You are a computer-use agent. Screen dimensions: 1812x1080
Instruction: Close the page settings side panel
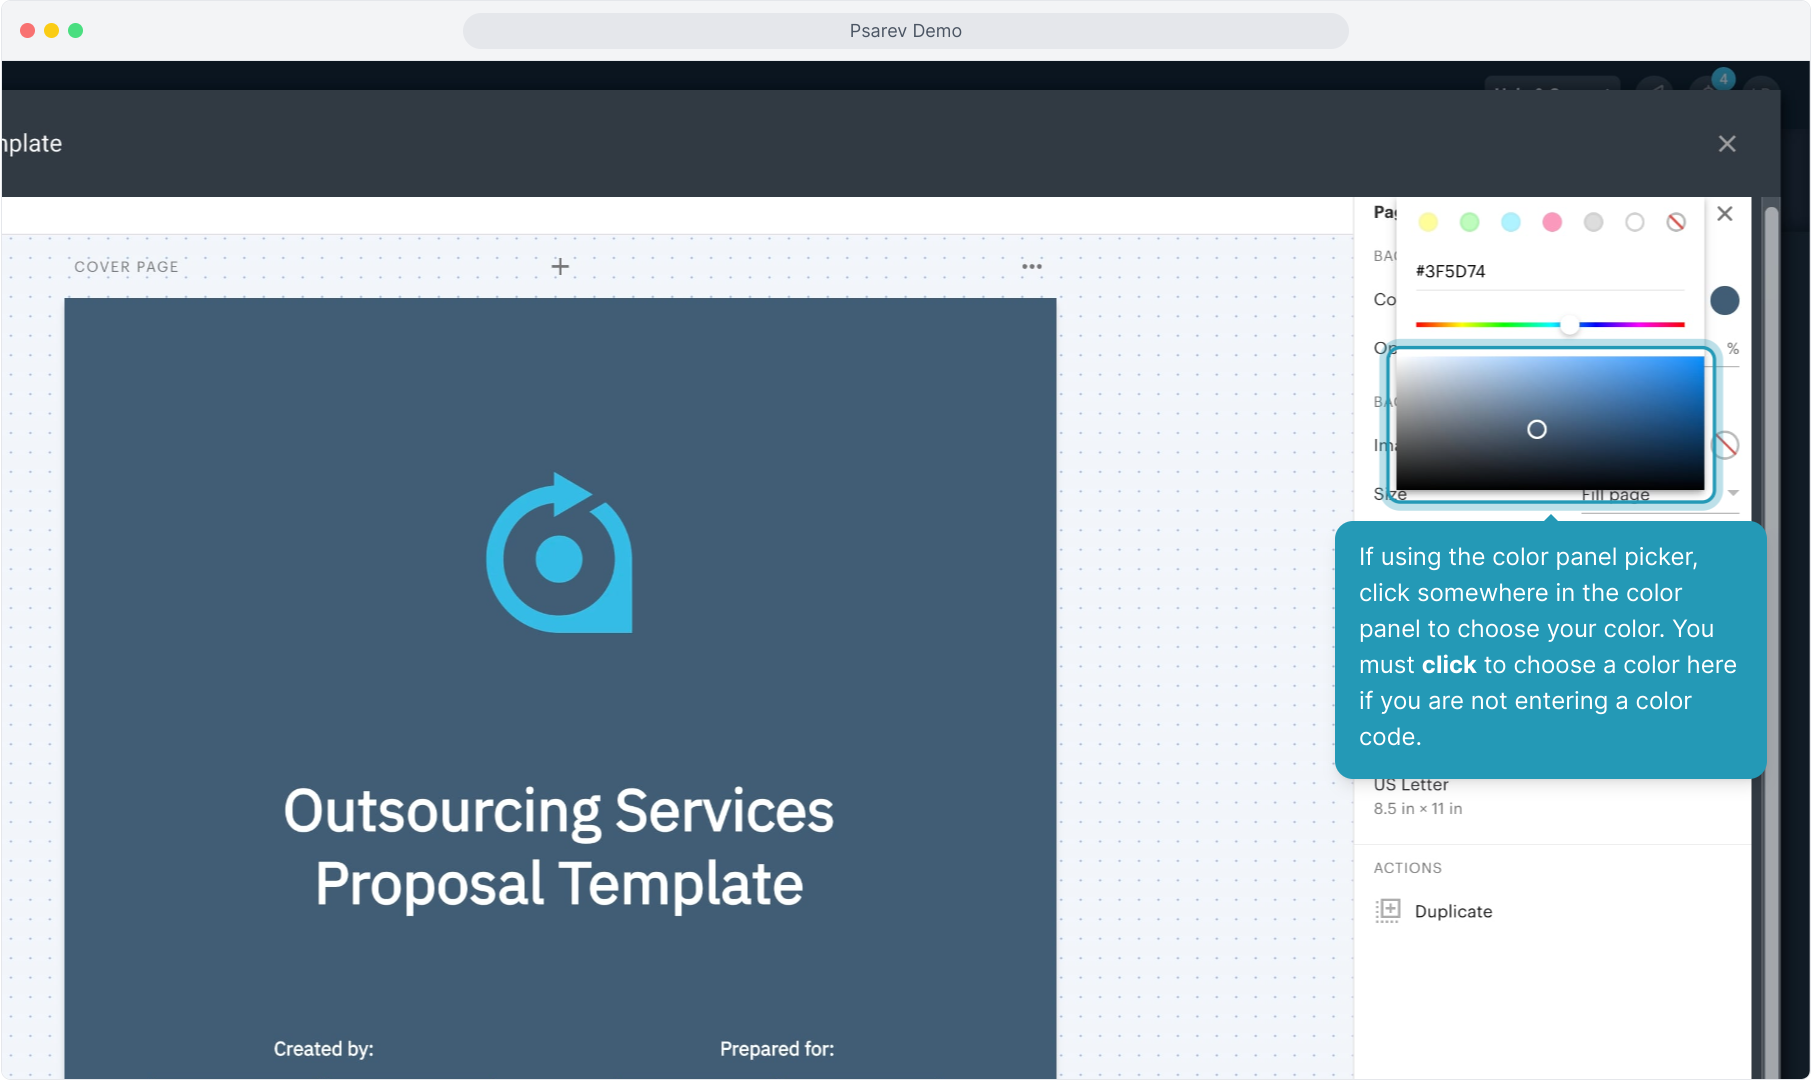tap(1724, 214)
